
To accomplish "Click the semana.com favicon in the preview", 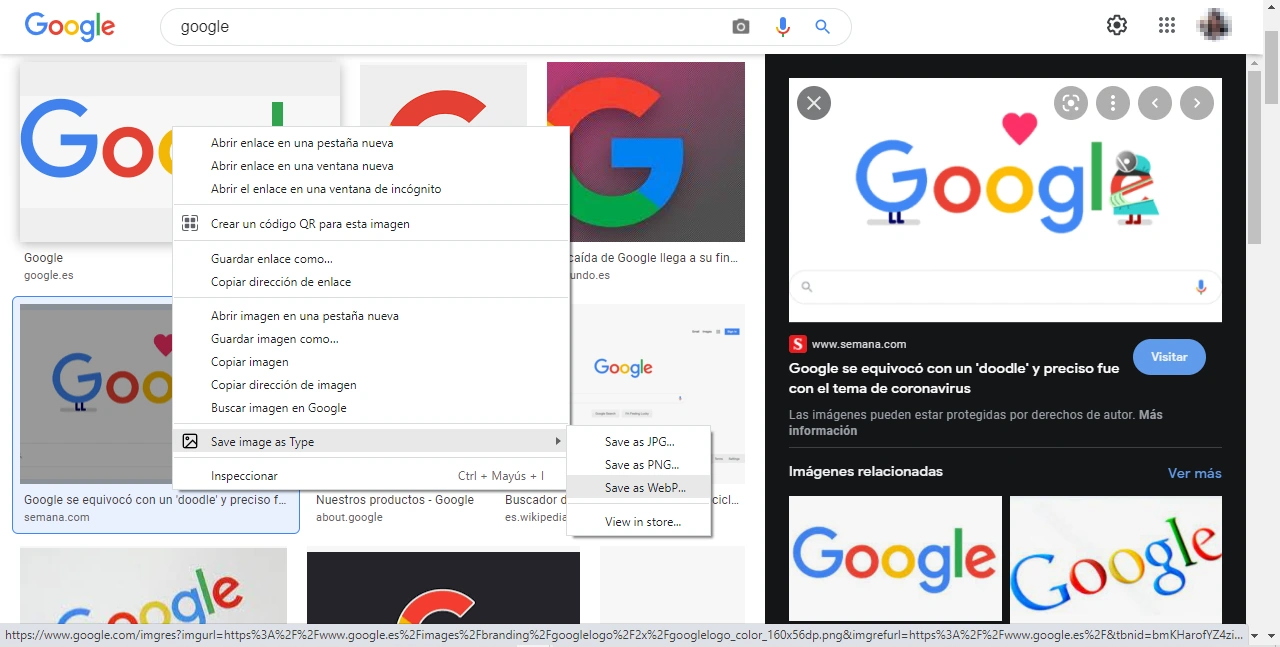I will pos(797,344).
